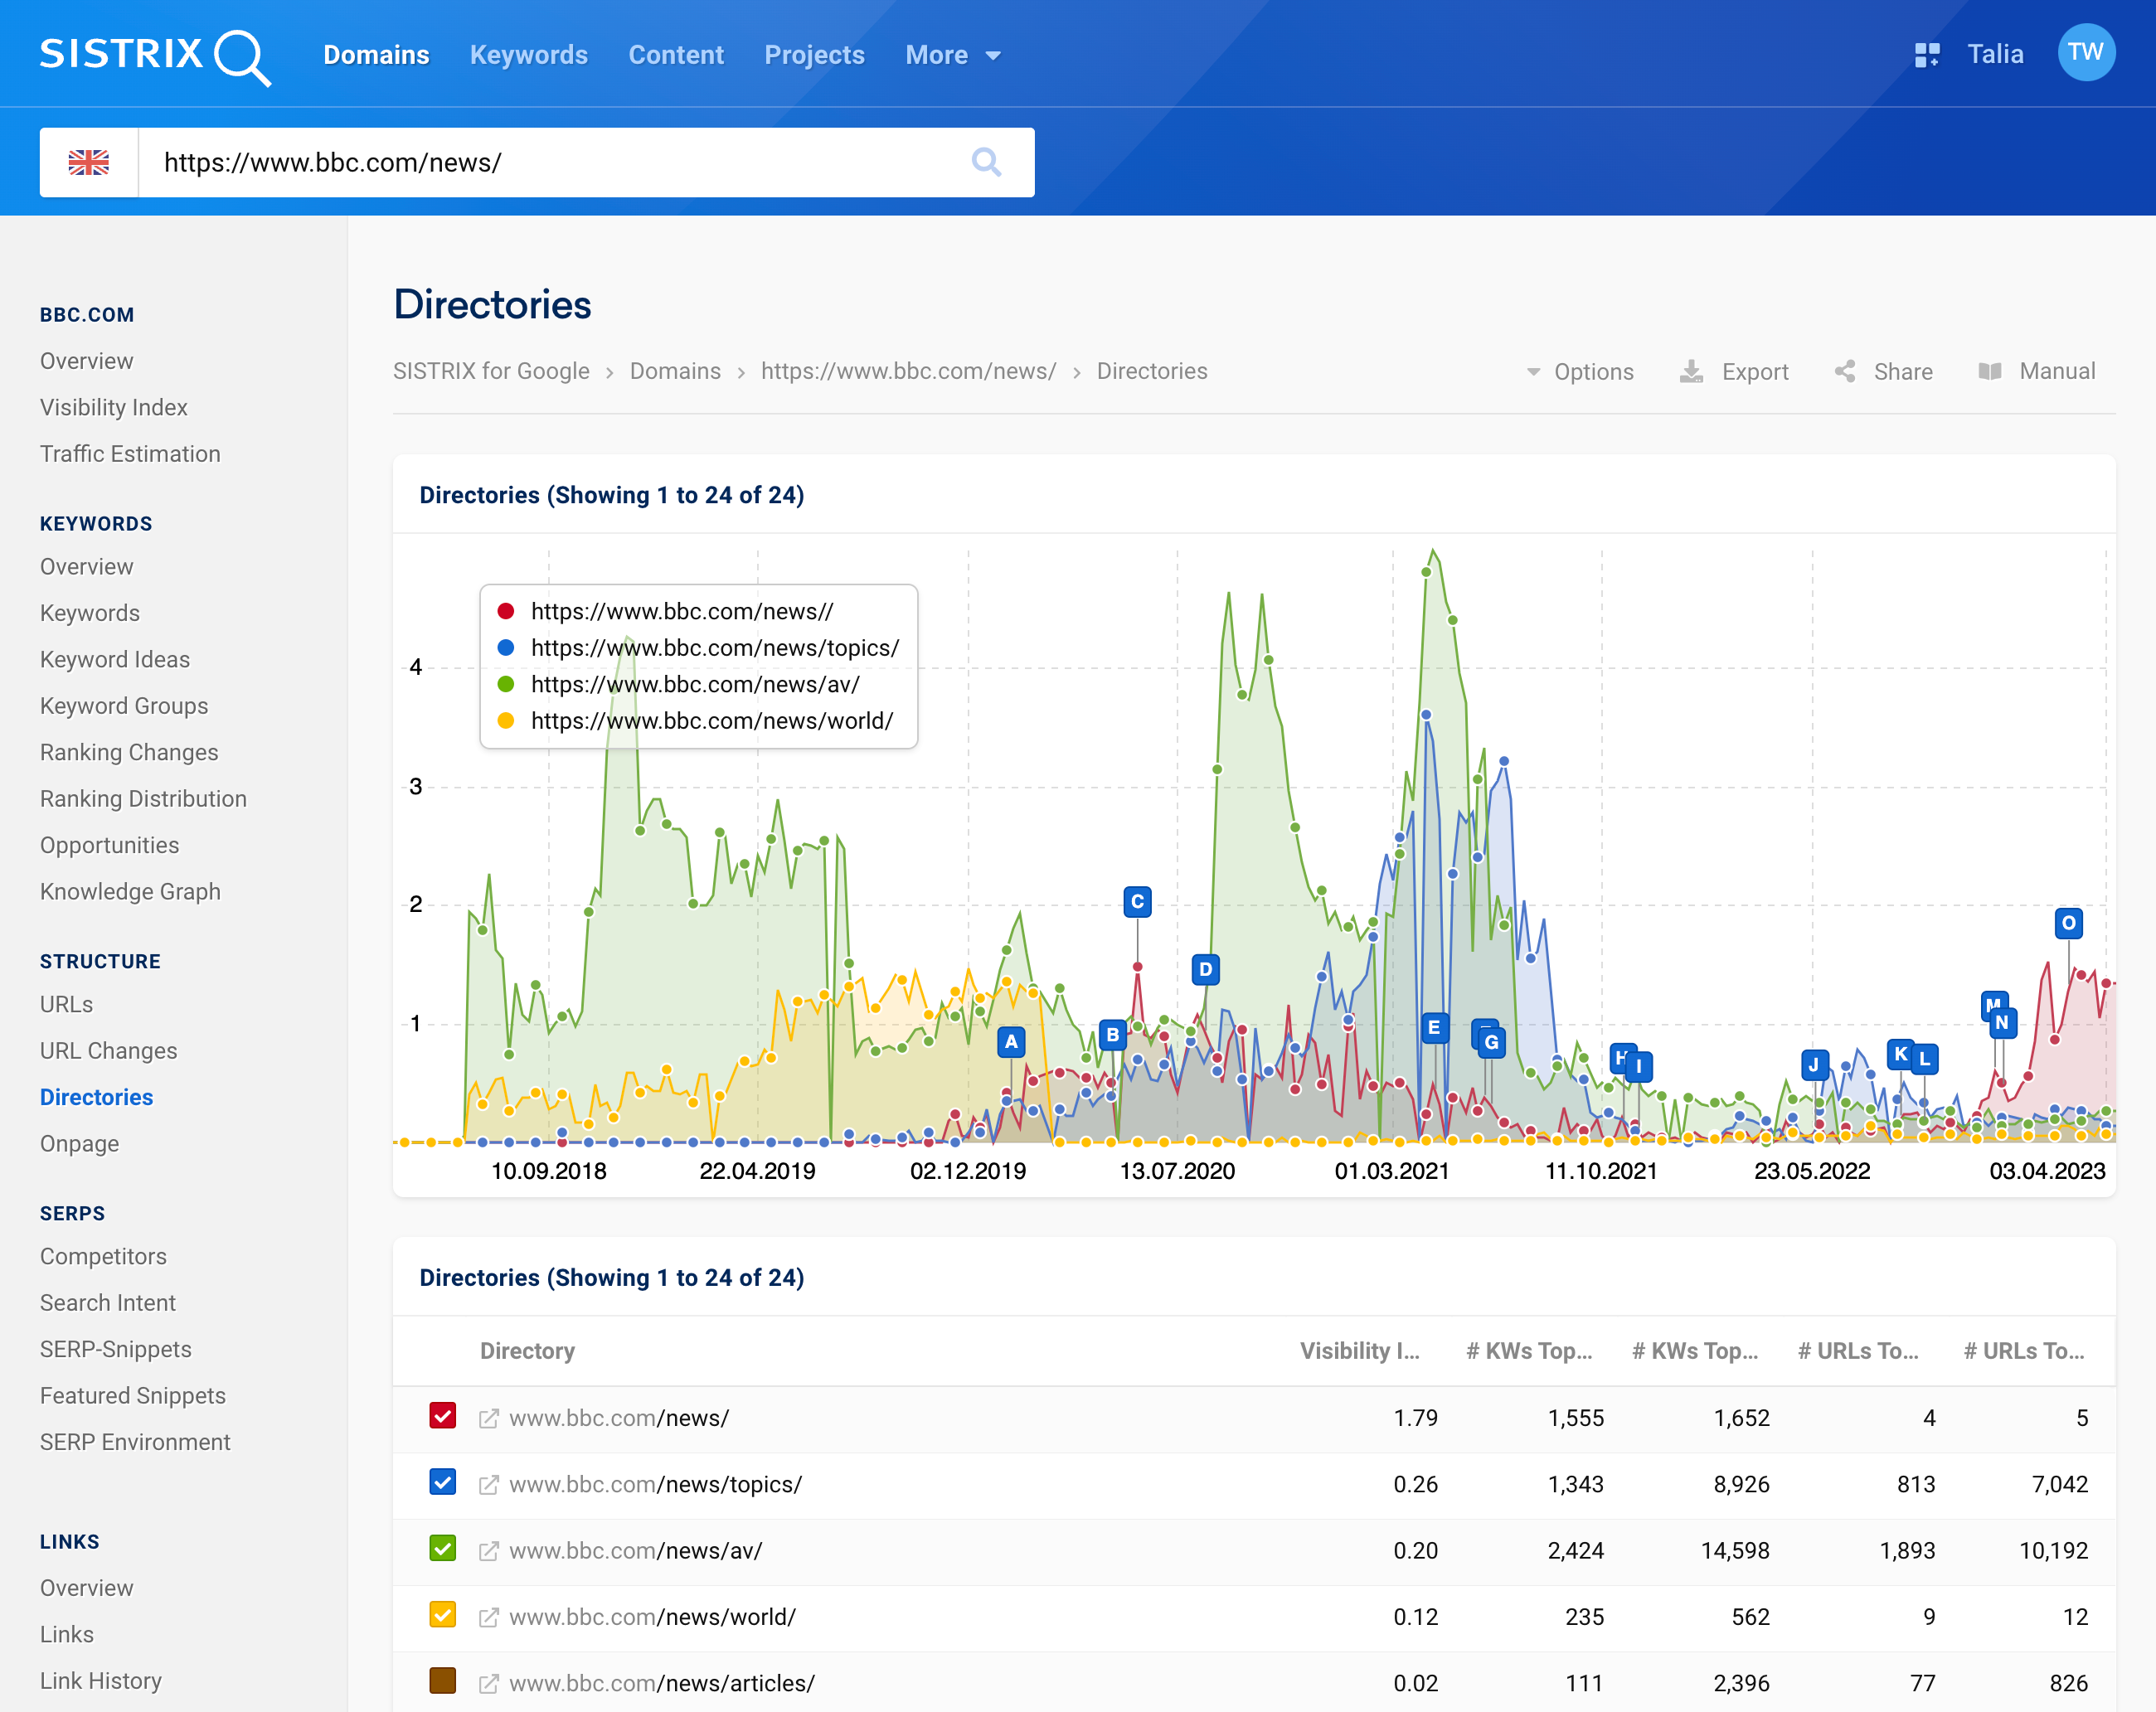Select event pin N on the chart
The width and height of the screenshot is (2156, 1712).
pyautogui.click(x=2001, y=1022)
